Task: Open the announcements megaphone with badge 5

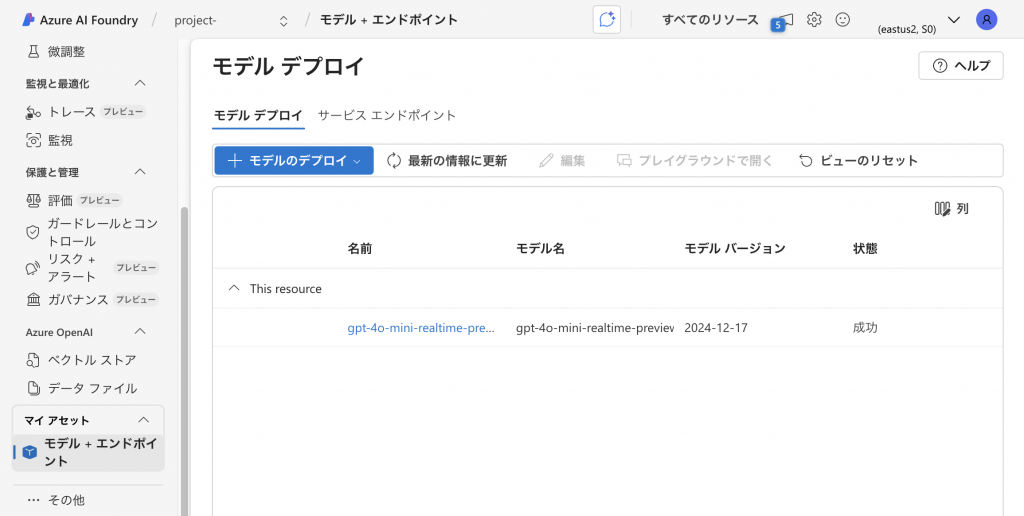Action: 783,21
